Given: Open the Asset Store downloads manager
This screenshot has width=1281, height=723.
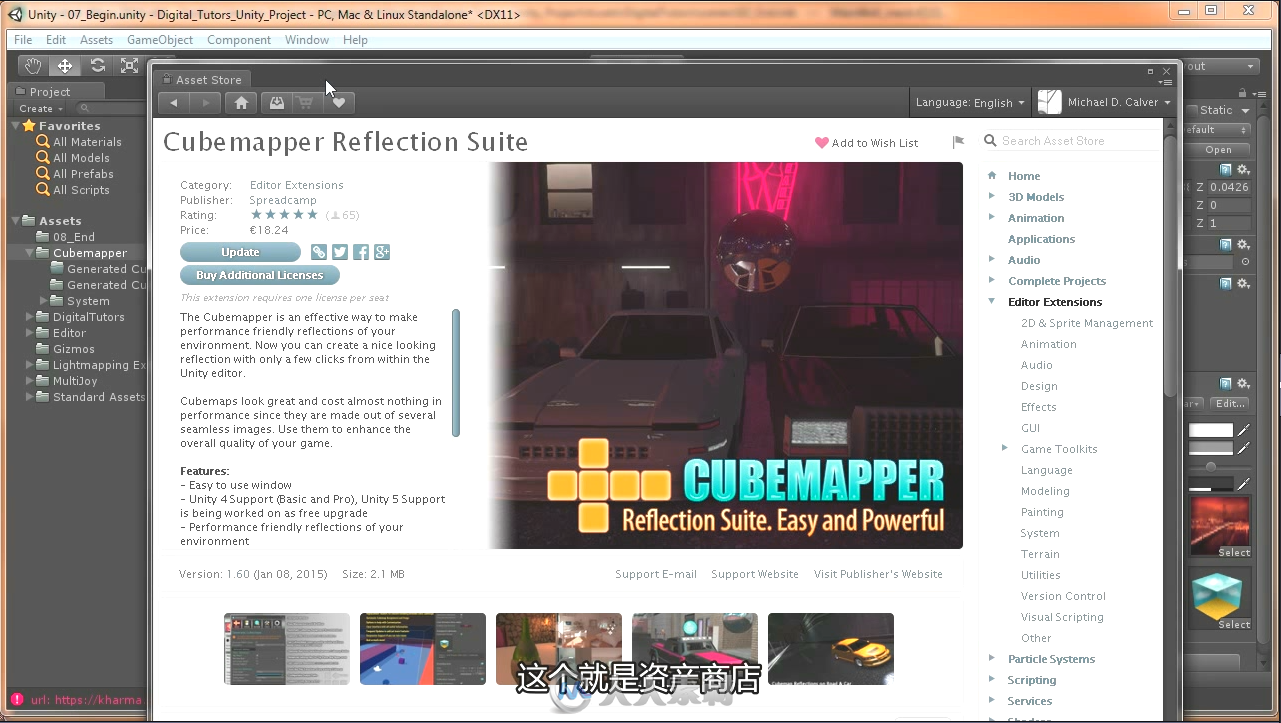Looking at the screenshot, I should coord(276,102).
